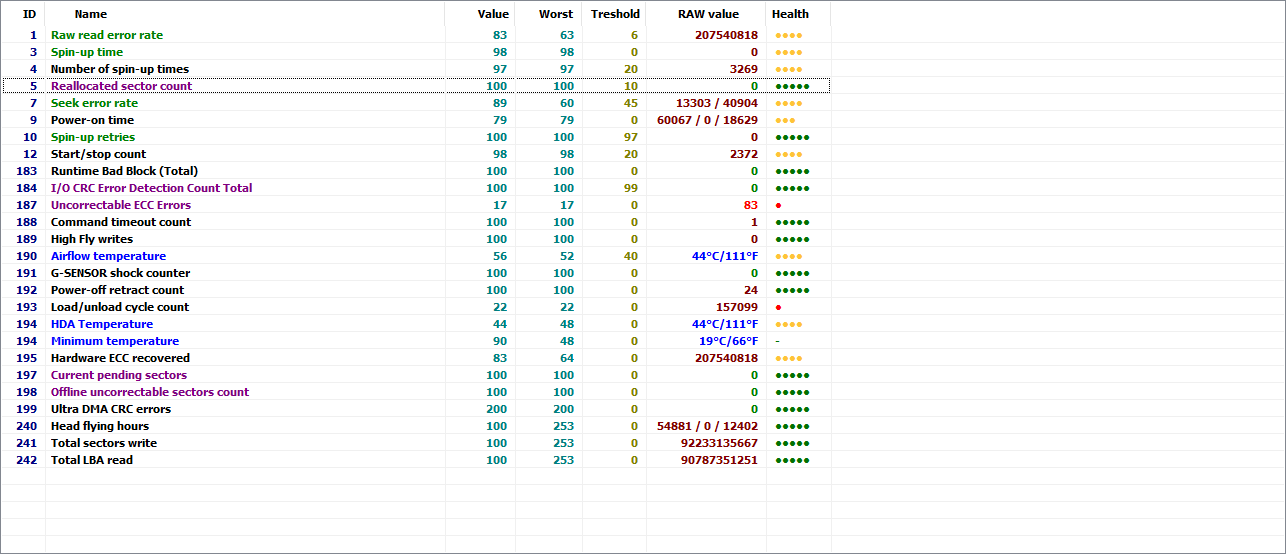Sort by the RAW value column header
The image size is (1286, 554).
point(706,14)
